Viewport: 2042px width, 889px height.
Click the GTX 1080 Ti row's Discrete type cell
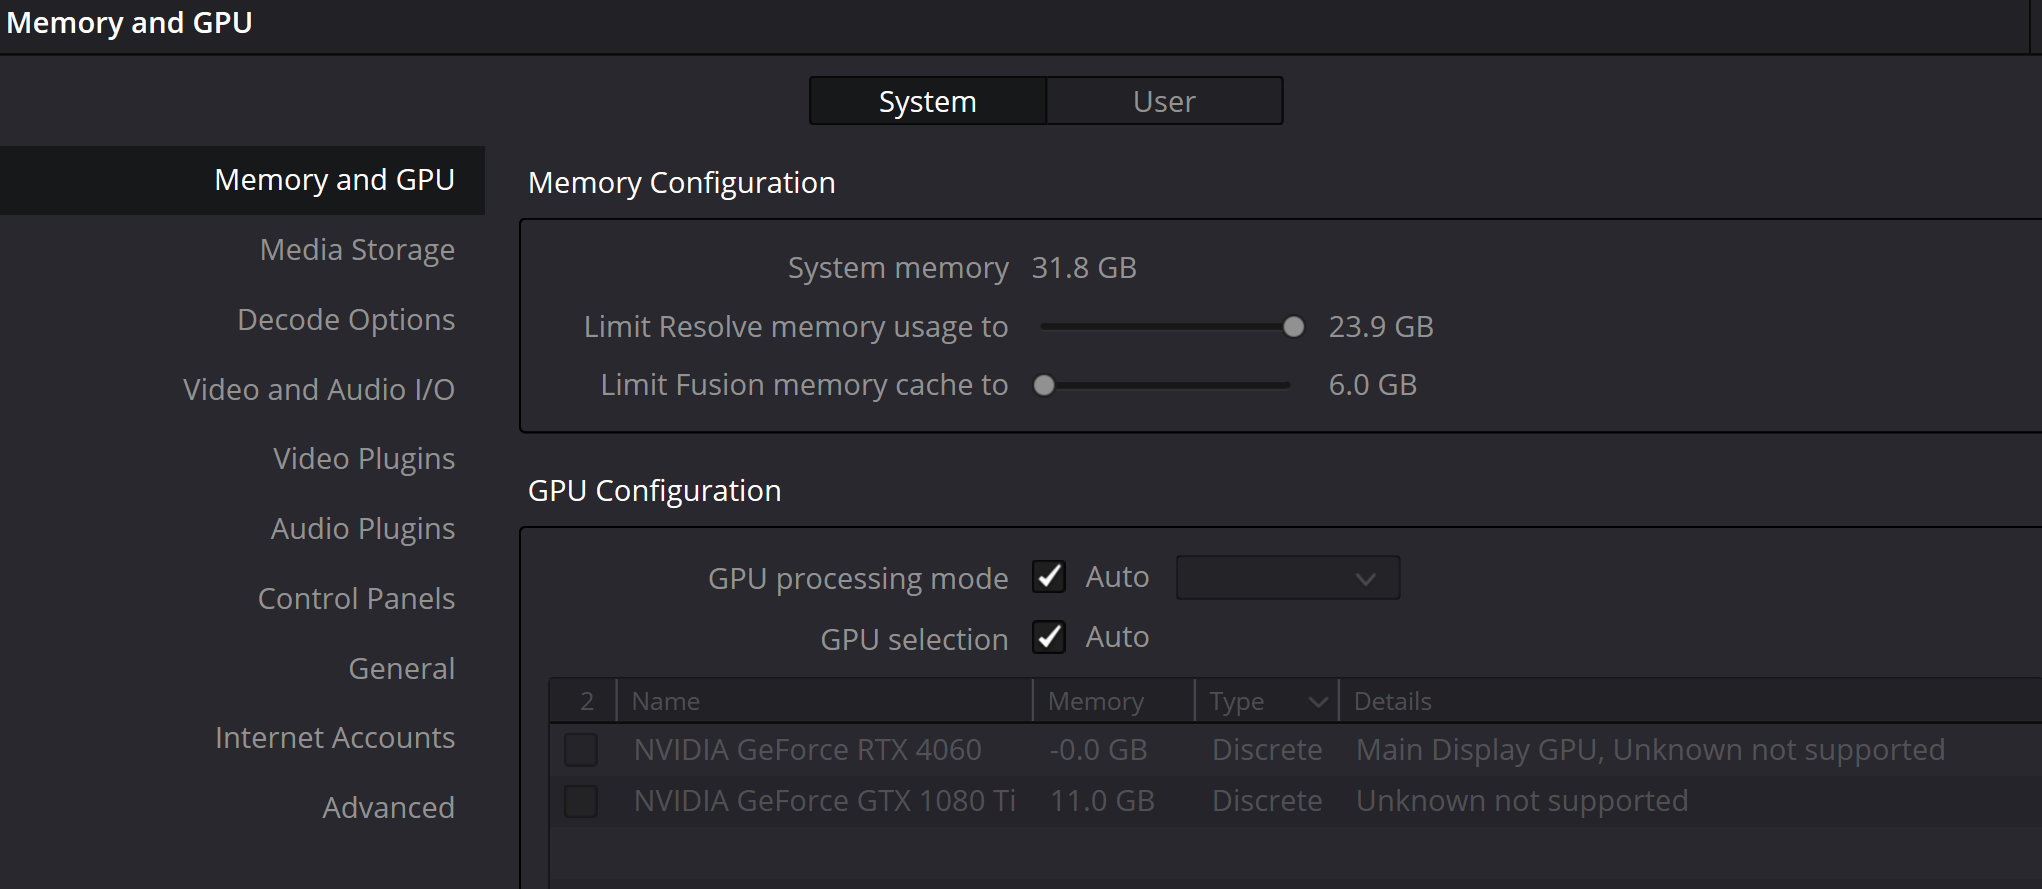(x=1267, y=801)
